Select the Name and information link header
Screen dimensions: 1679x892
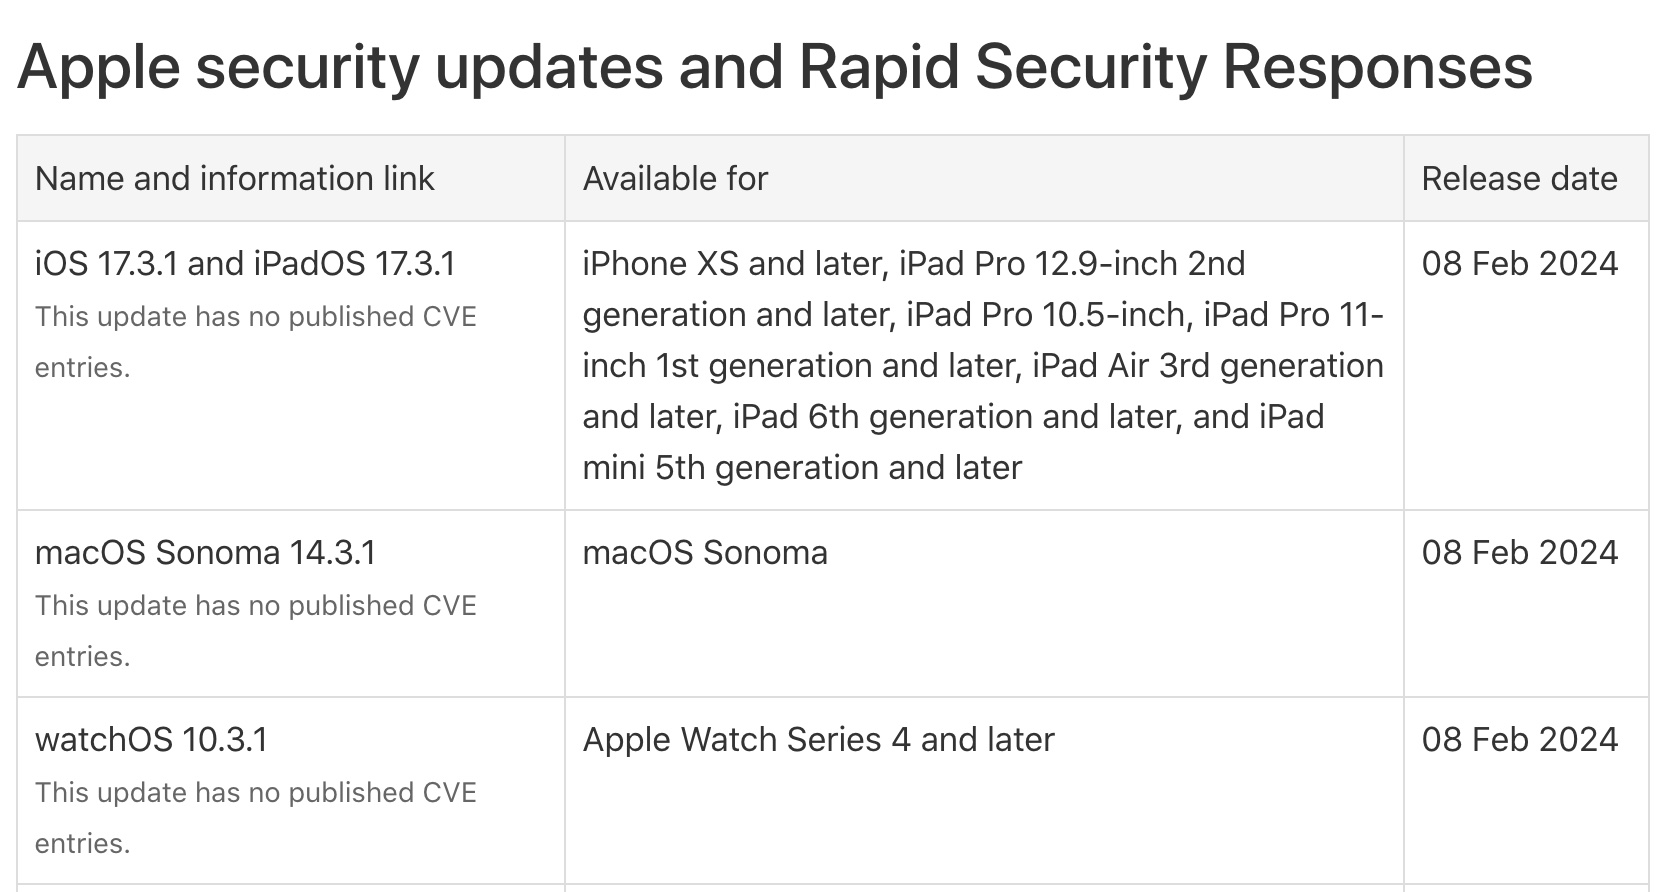pos(234,179)
